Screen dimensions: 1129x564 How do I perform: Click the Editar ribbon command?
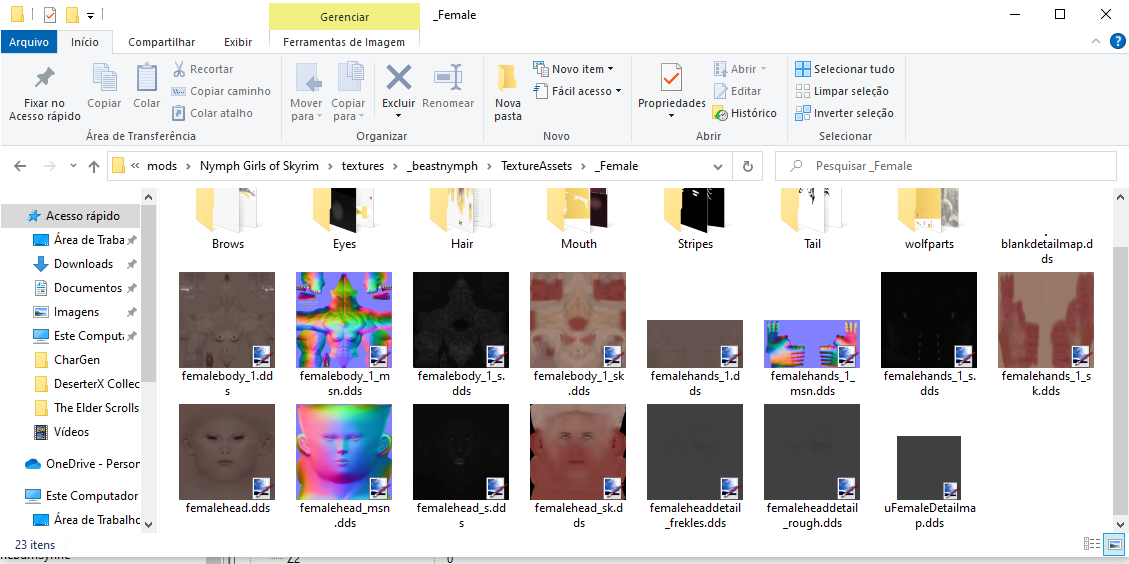click(x=737, y=91)
